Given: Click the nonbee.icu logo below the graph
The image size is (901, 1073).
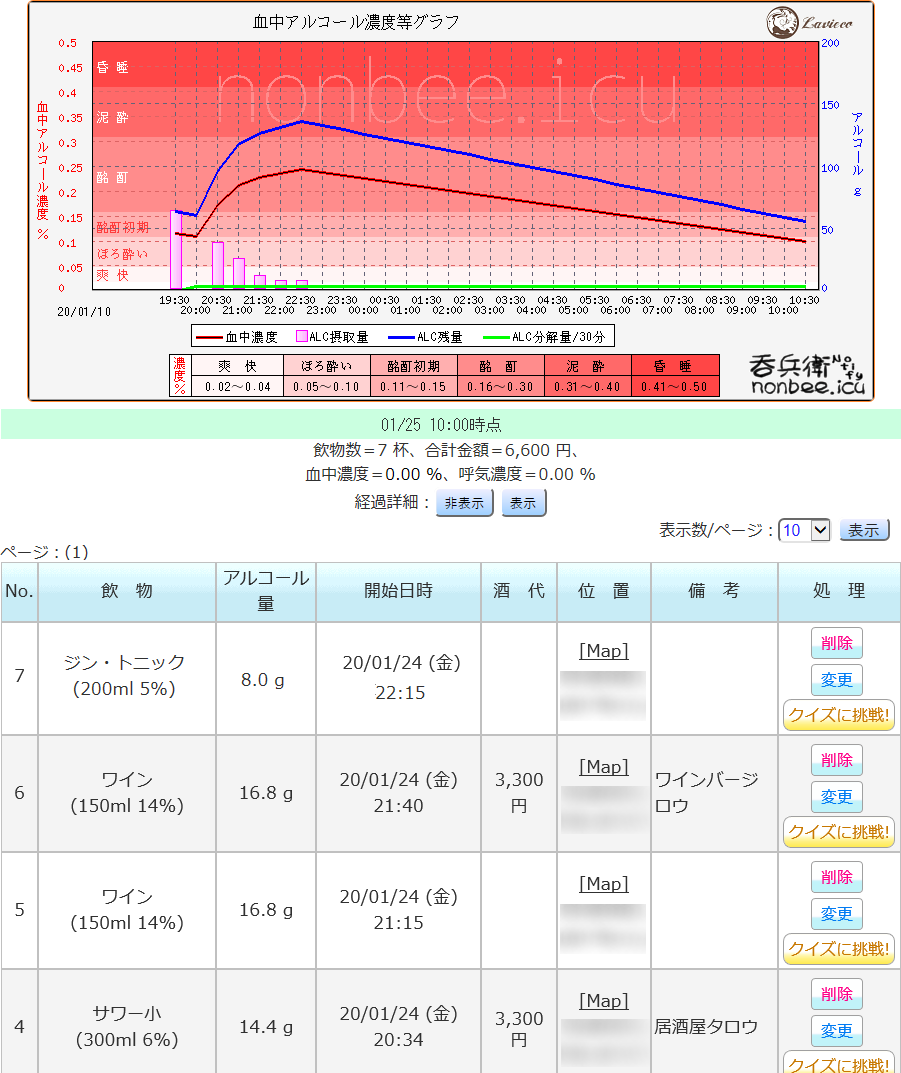Looking at the screenshot, I should coord(807,374).
